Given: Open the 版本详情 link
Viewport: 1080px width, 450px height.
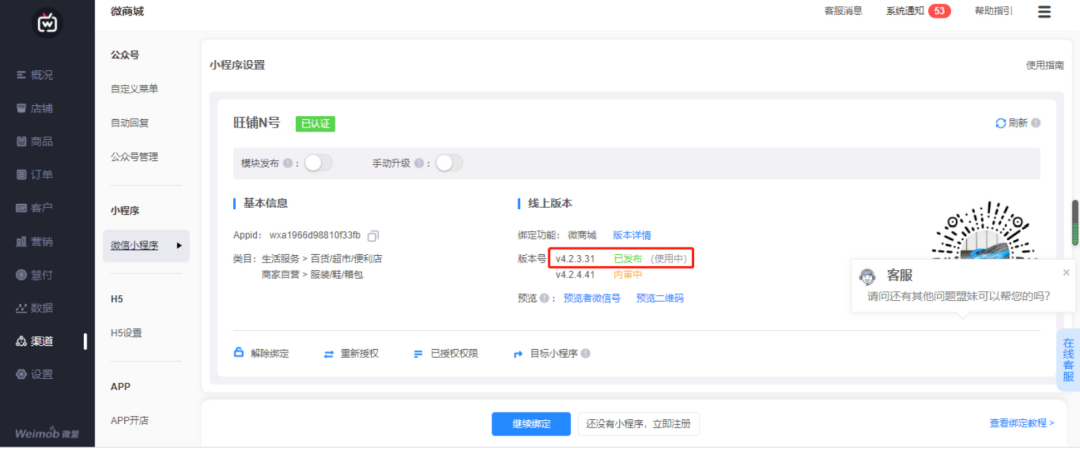Looking at the screenshot, I should click(x=632, y=235).
